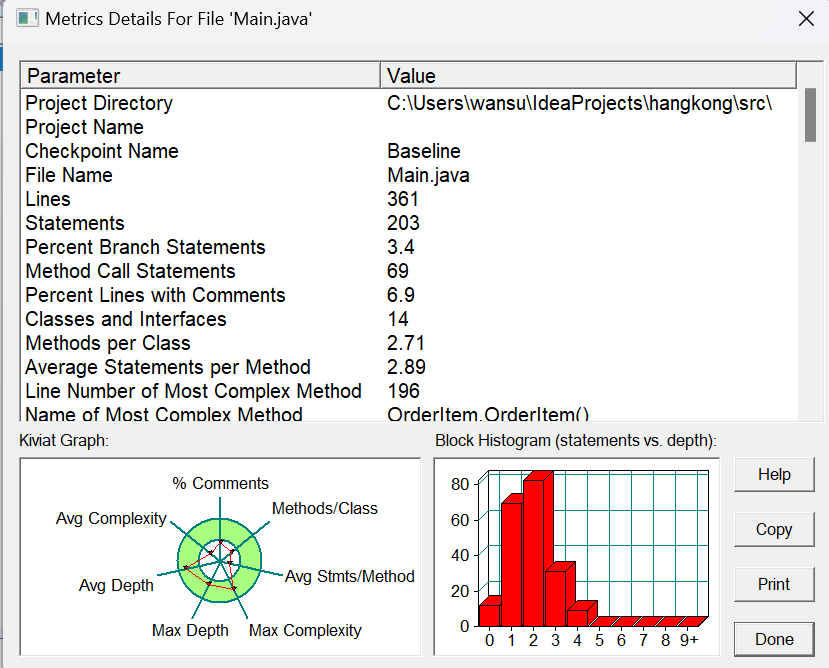This screenshot has height=668, width=829.
Task: Select Line Number of Most Complex Method row
Action: click(408, 391)
